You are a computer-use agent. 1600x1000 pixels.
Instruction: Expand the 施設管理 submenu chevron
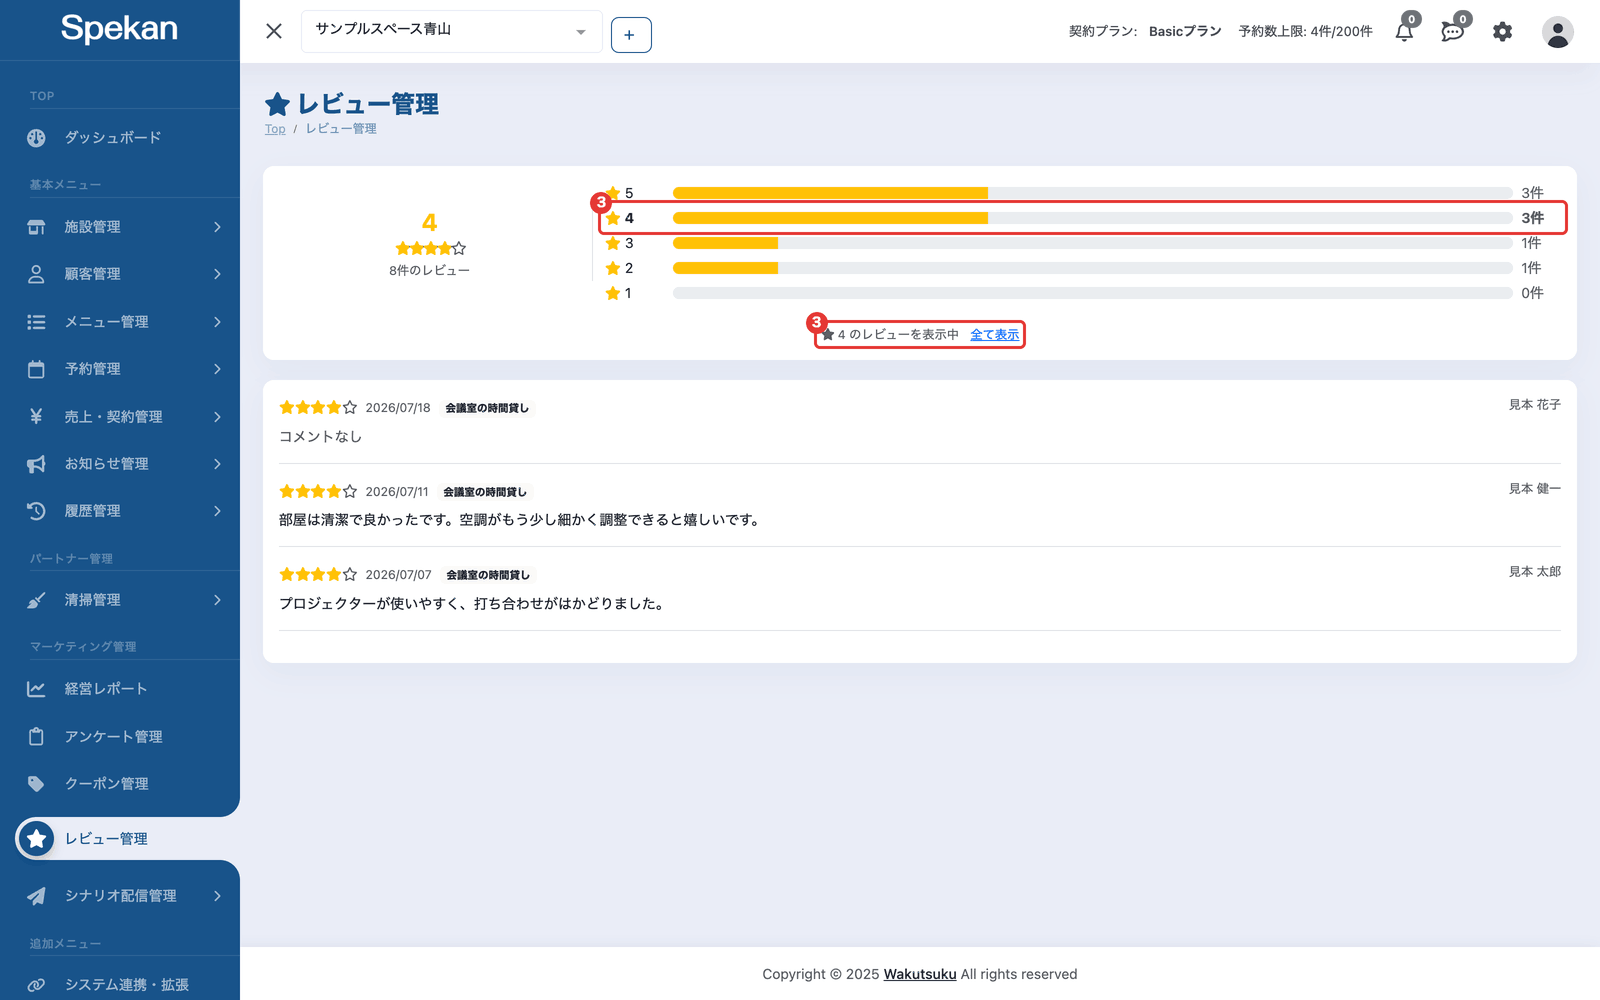217,227
